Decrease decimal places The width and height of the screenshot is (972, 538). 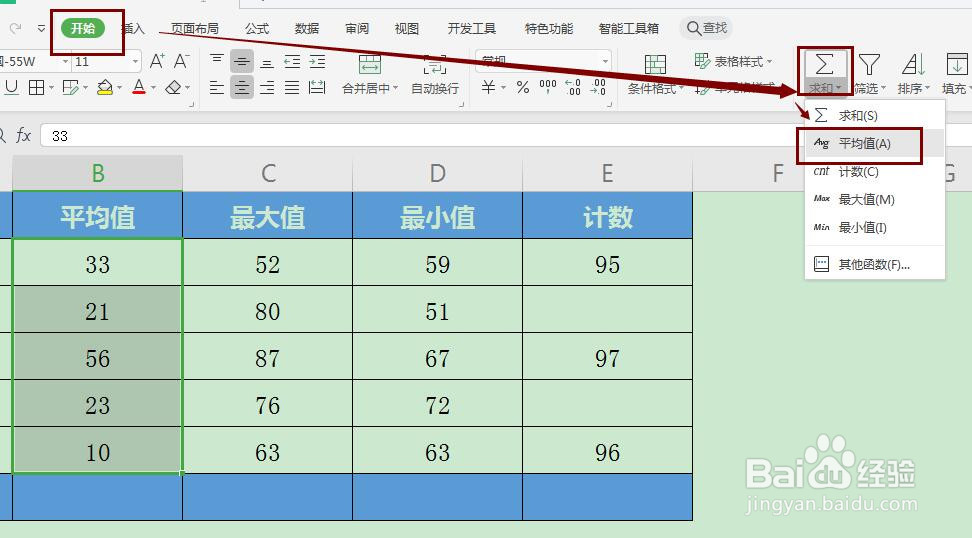click(x=598, y=87)
